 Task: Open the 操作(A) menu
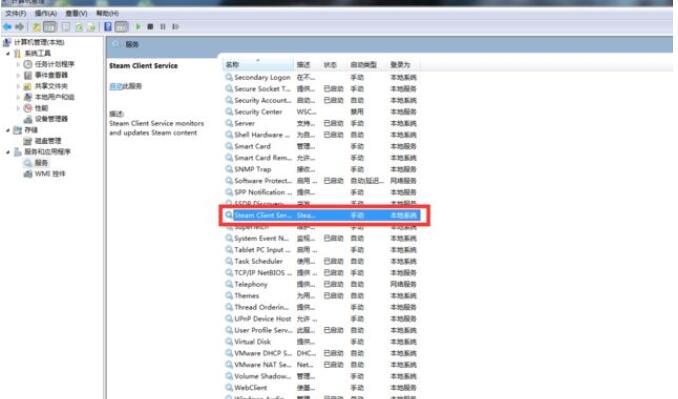coord(46,13)
